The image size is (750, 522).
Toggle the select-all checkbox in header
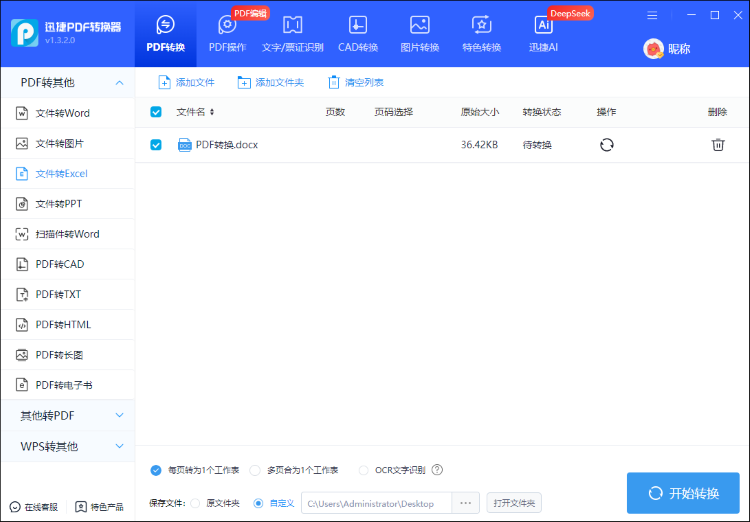[156, 112]
